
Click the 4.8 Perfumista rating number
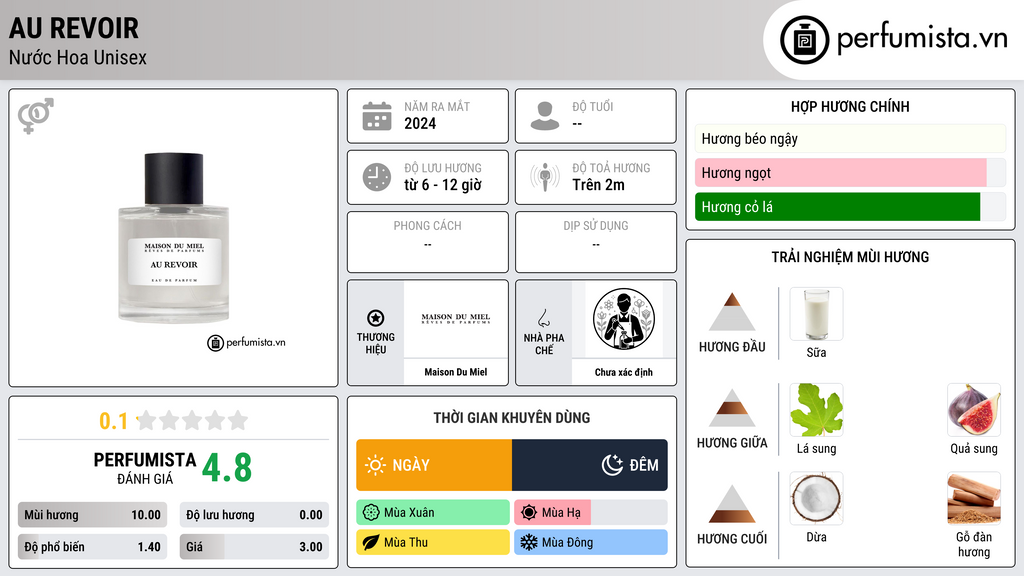(x=227, y=468)
